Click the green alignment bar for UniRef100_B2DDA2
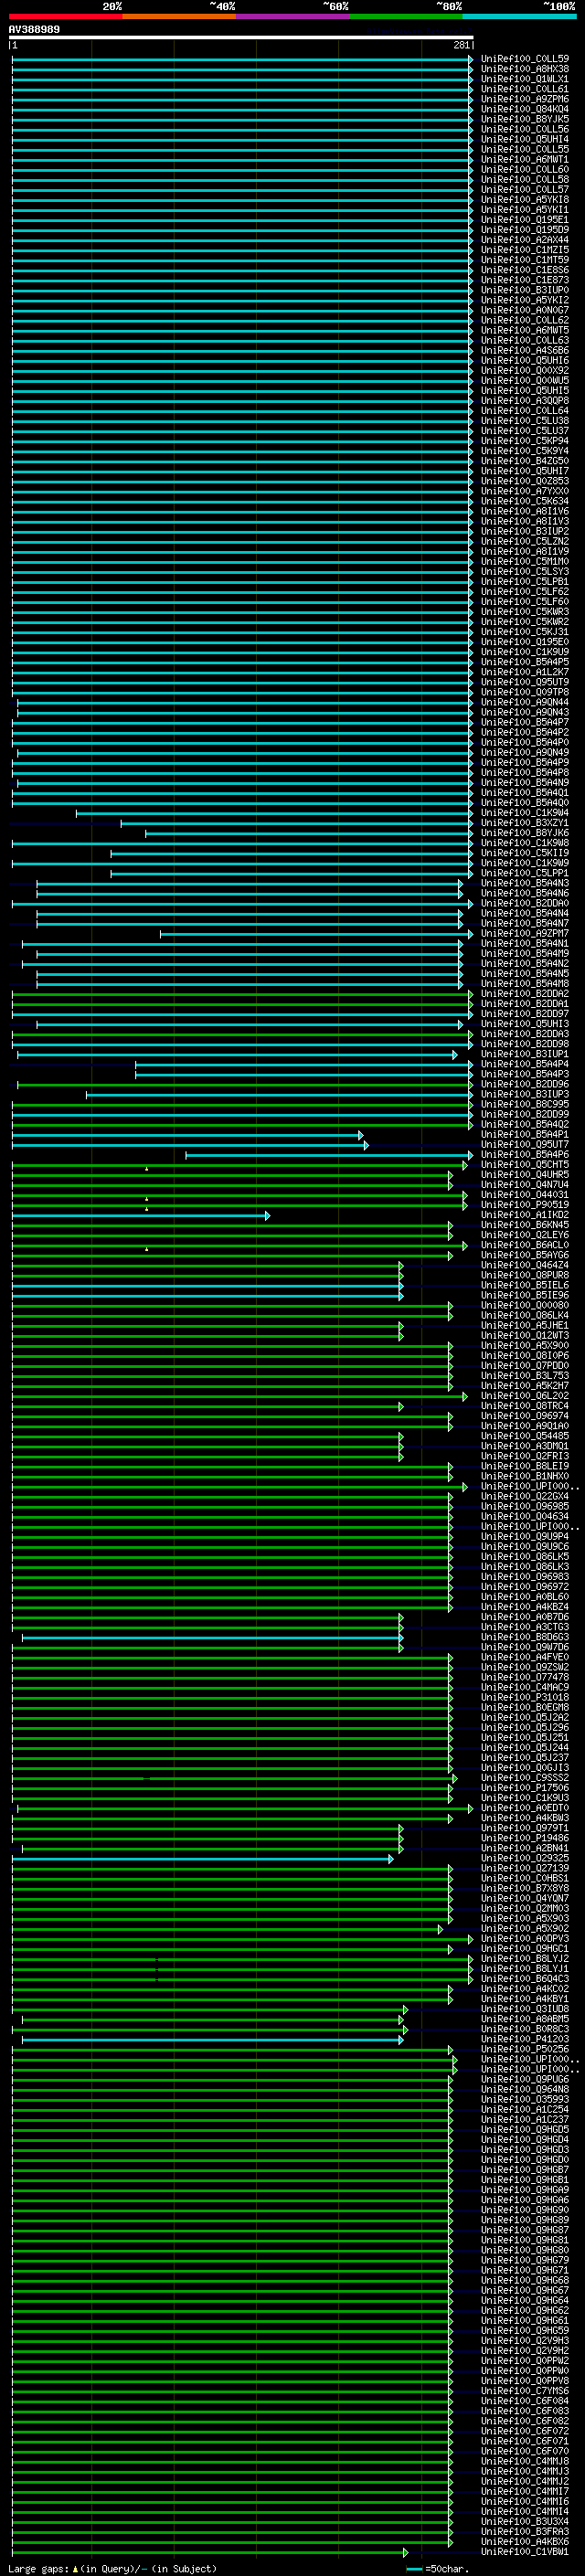This screenshot has height=2576, width=585. 241,995
